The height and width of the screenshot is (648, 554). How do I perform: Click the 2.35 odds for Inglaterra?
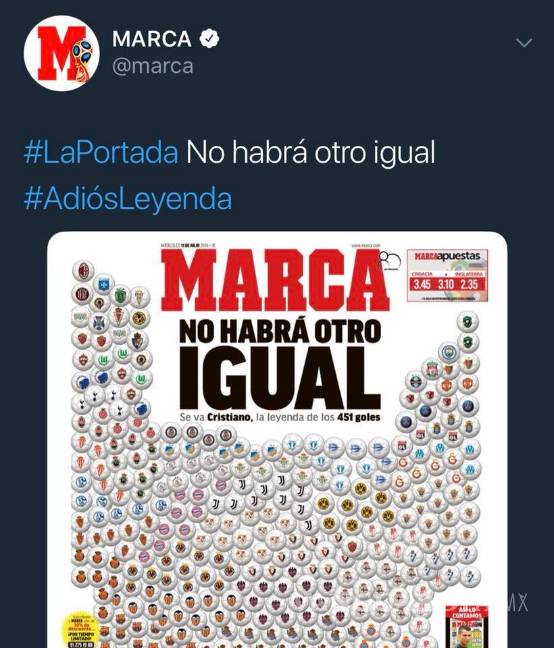click(x=469, y=285)
